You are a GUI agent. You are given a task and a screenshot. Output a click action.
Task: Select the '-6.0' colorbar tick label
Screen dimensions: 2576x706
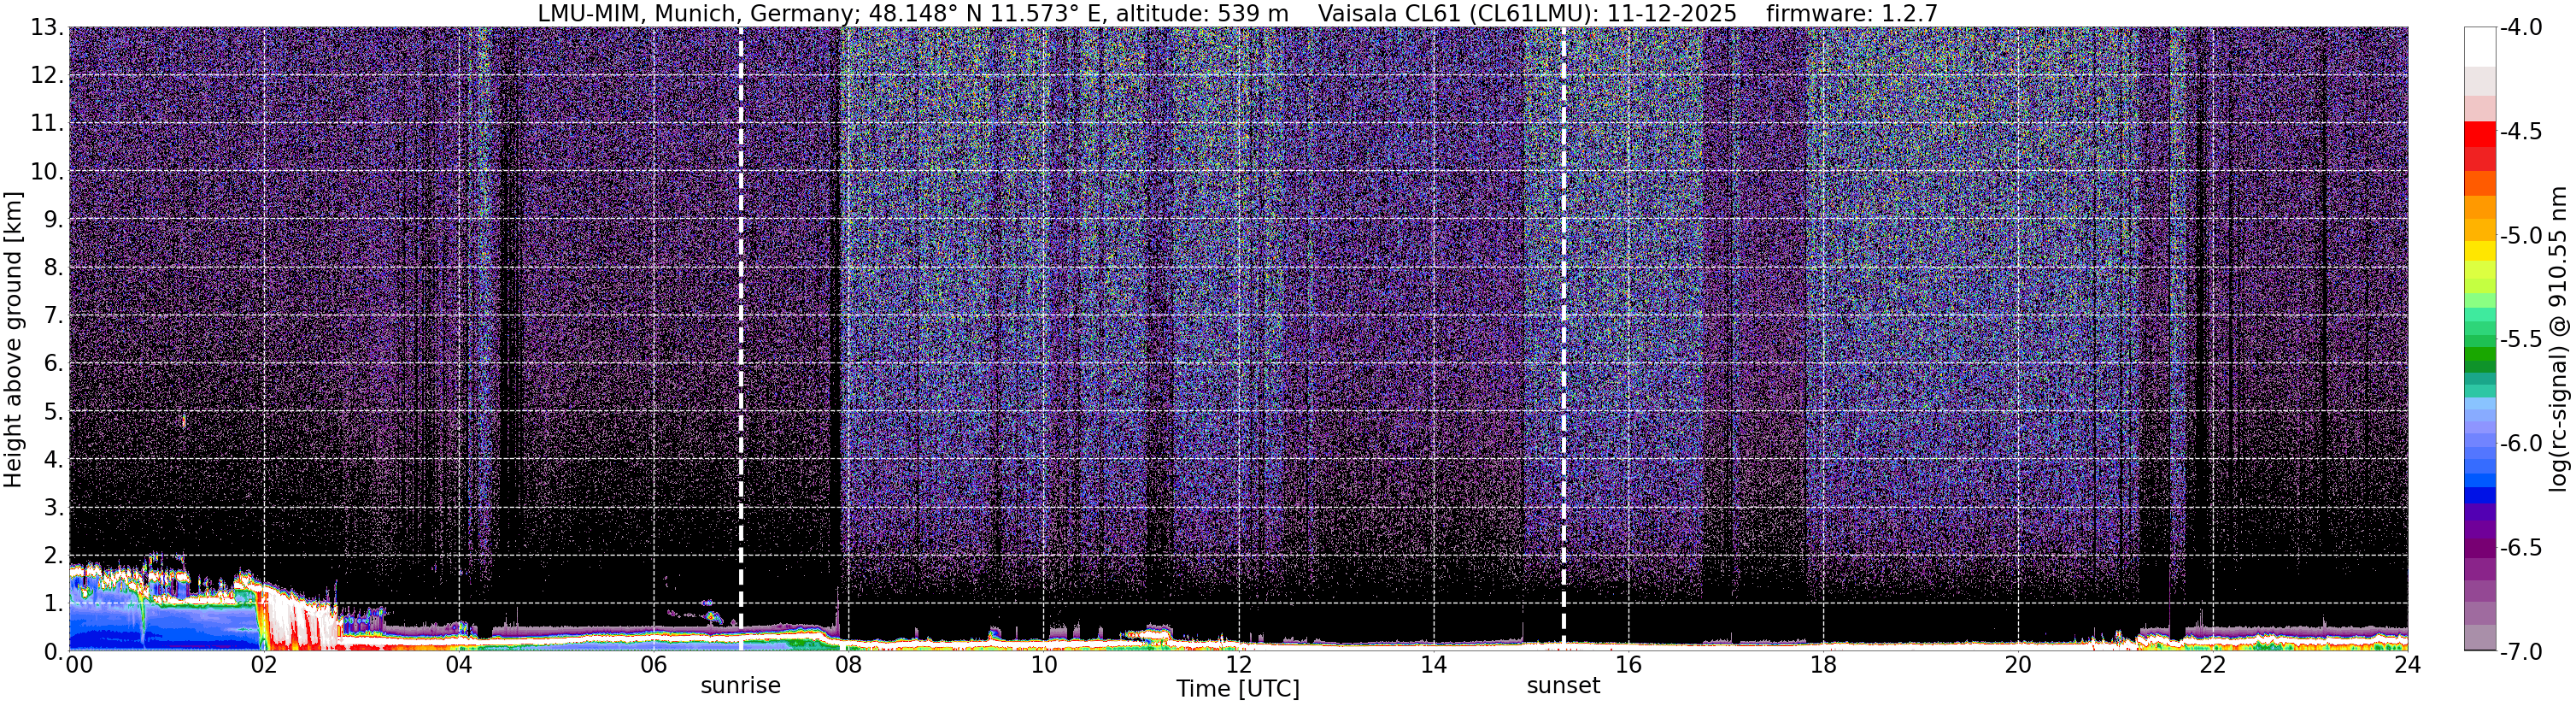(x=2520, y=444)
